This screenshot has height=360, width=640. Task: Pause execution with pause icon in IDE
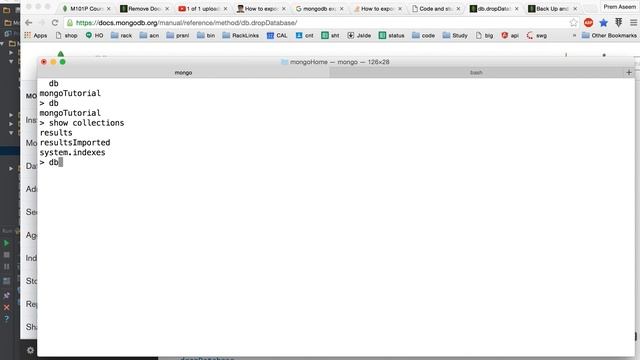click(x=7, y=267)
